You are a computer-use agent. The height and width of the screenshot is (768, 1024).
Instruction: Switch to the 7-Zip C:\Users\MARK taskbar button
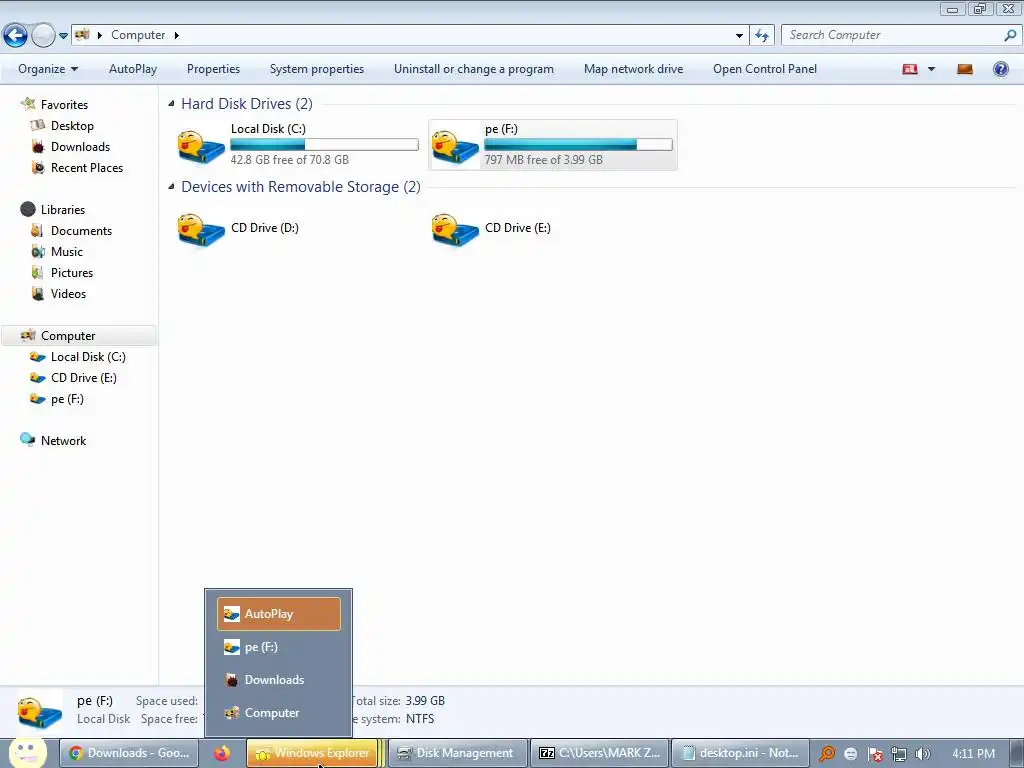pos(600,753)
